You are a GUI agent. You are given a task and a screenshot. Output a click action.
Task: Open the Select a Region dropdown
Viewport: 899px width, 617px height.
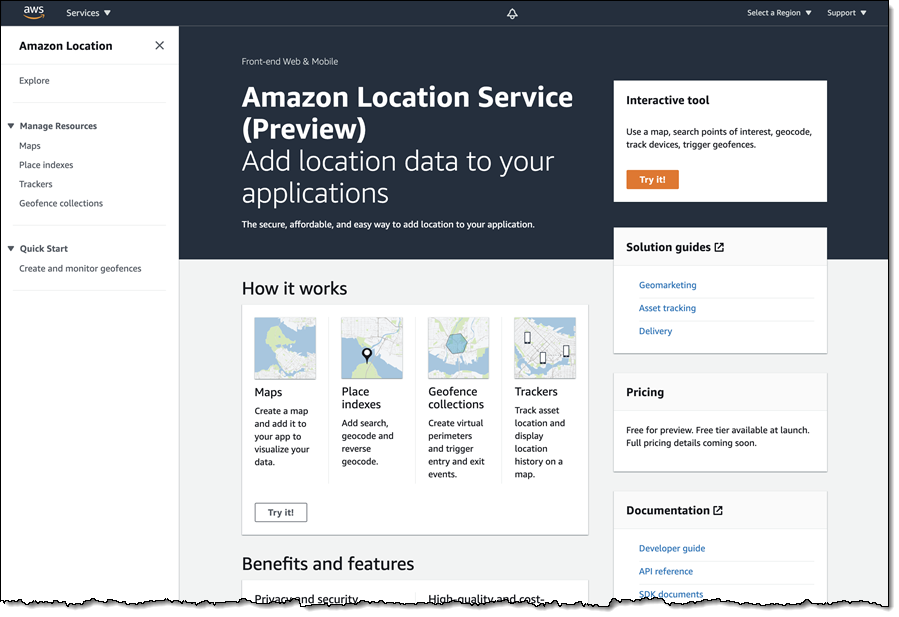coord(779,13)
